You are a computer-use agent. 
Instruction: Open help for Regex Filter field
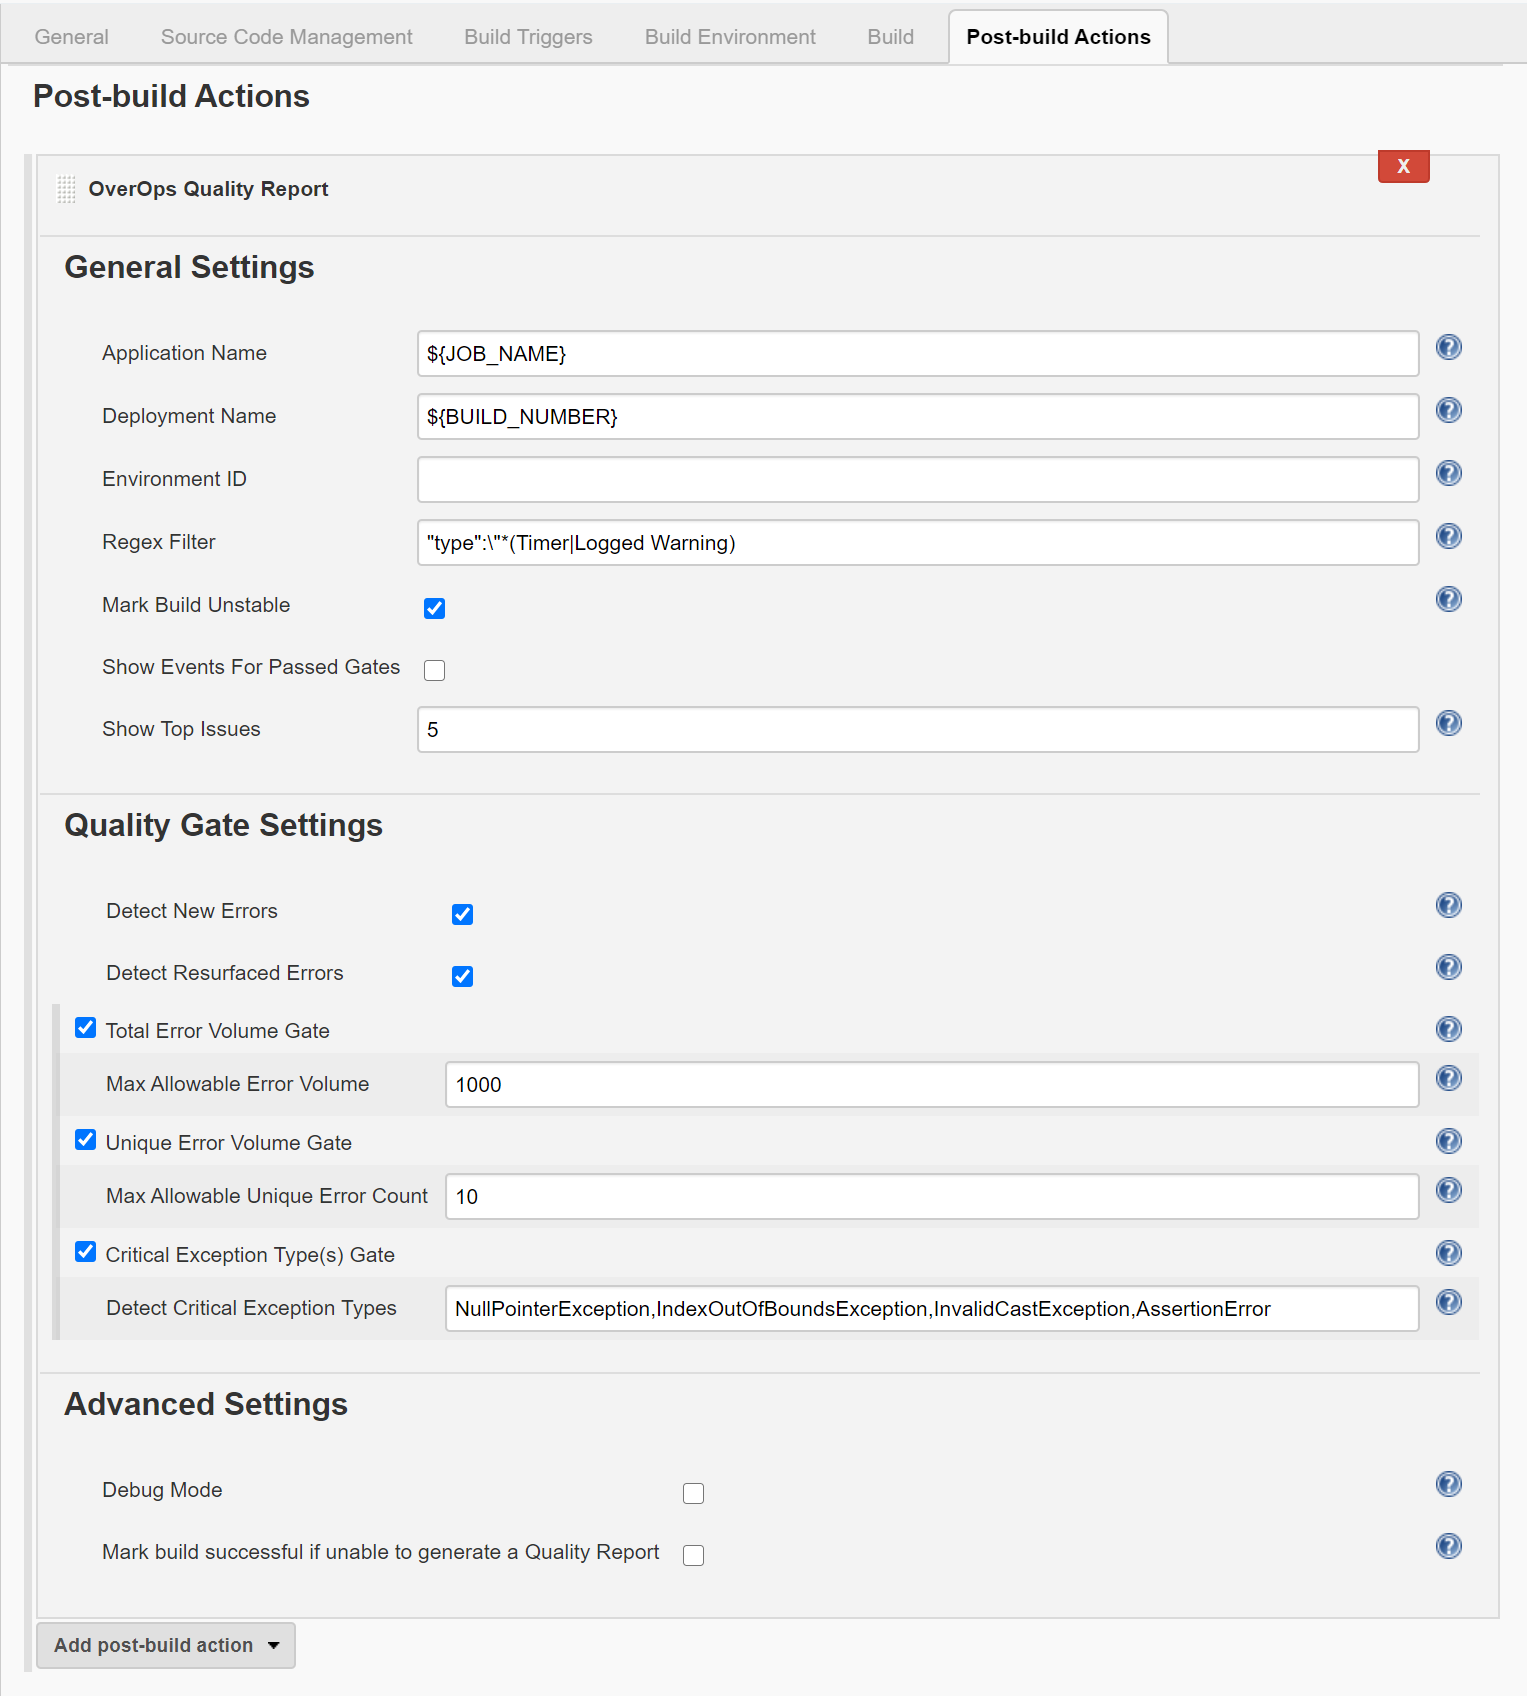pos(1448,536)
